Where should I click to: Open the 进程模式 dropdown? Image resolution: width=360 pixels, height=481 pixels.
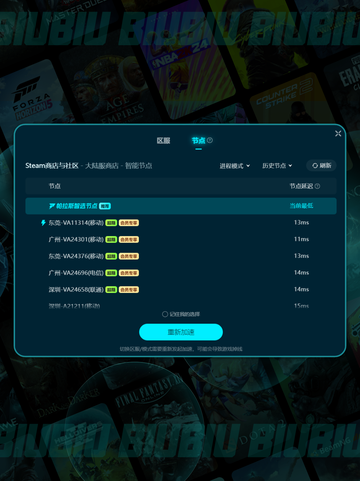pyautogui.click(x=235, y=166)
